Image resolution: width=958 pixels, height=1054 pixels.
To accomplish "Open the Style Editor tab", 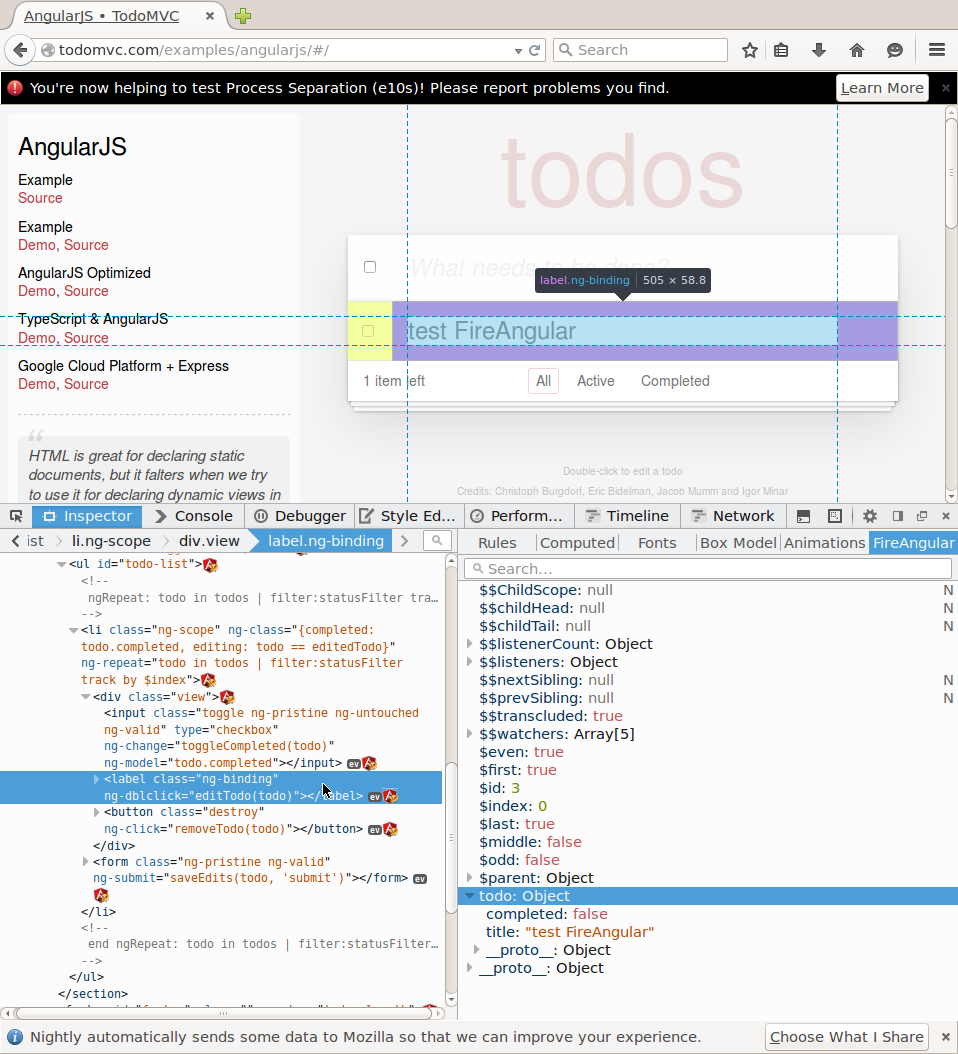I will [408, 516].
